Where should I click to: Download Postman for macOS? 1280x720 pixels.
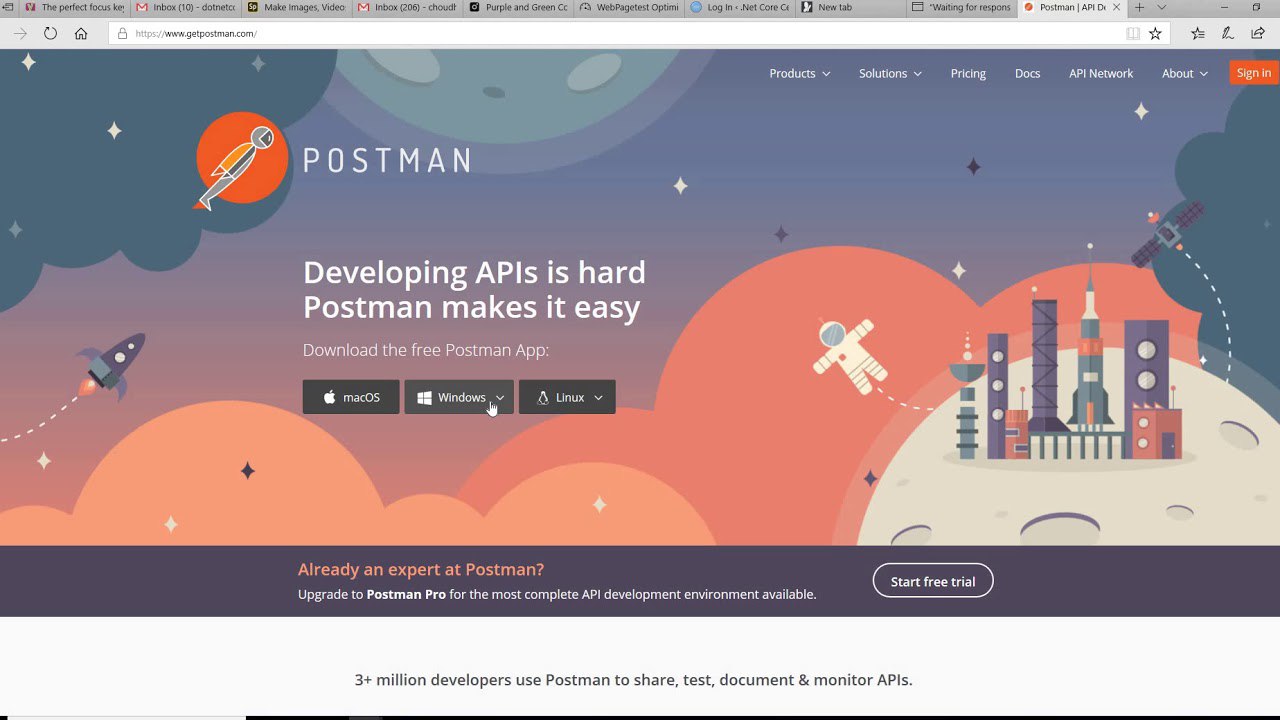(351, 397)
